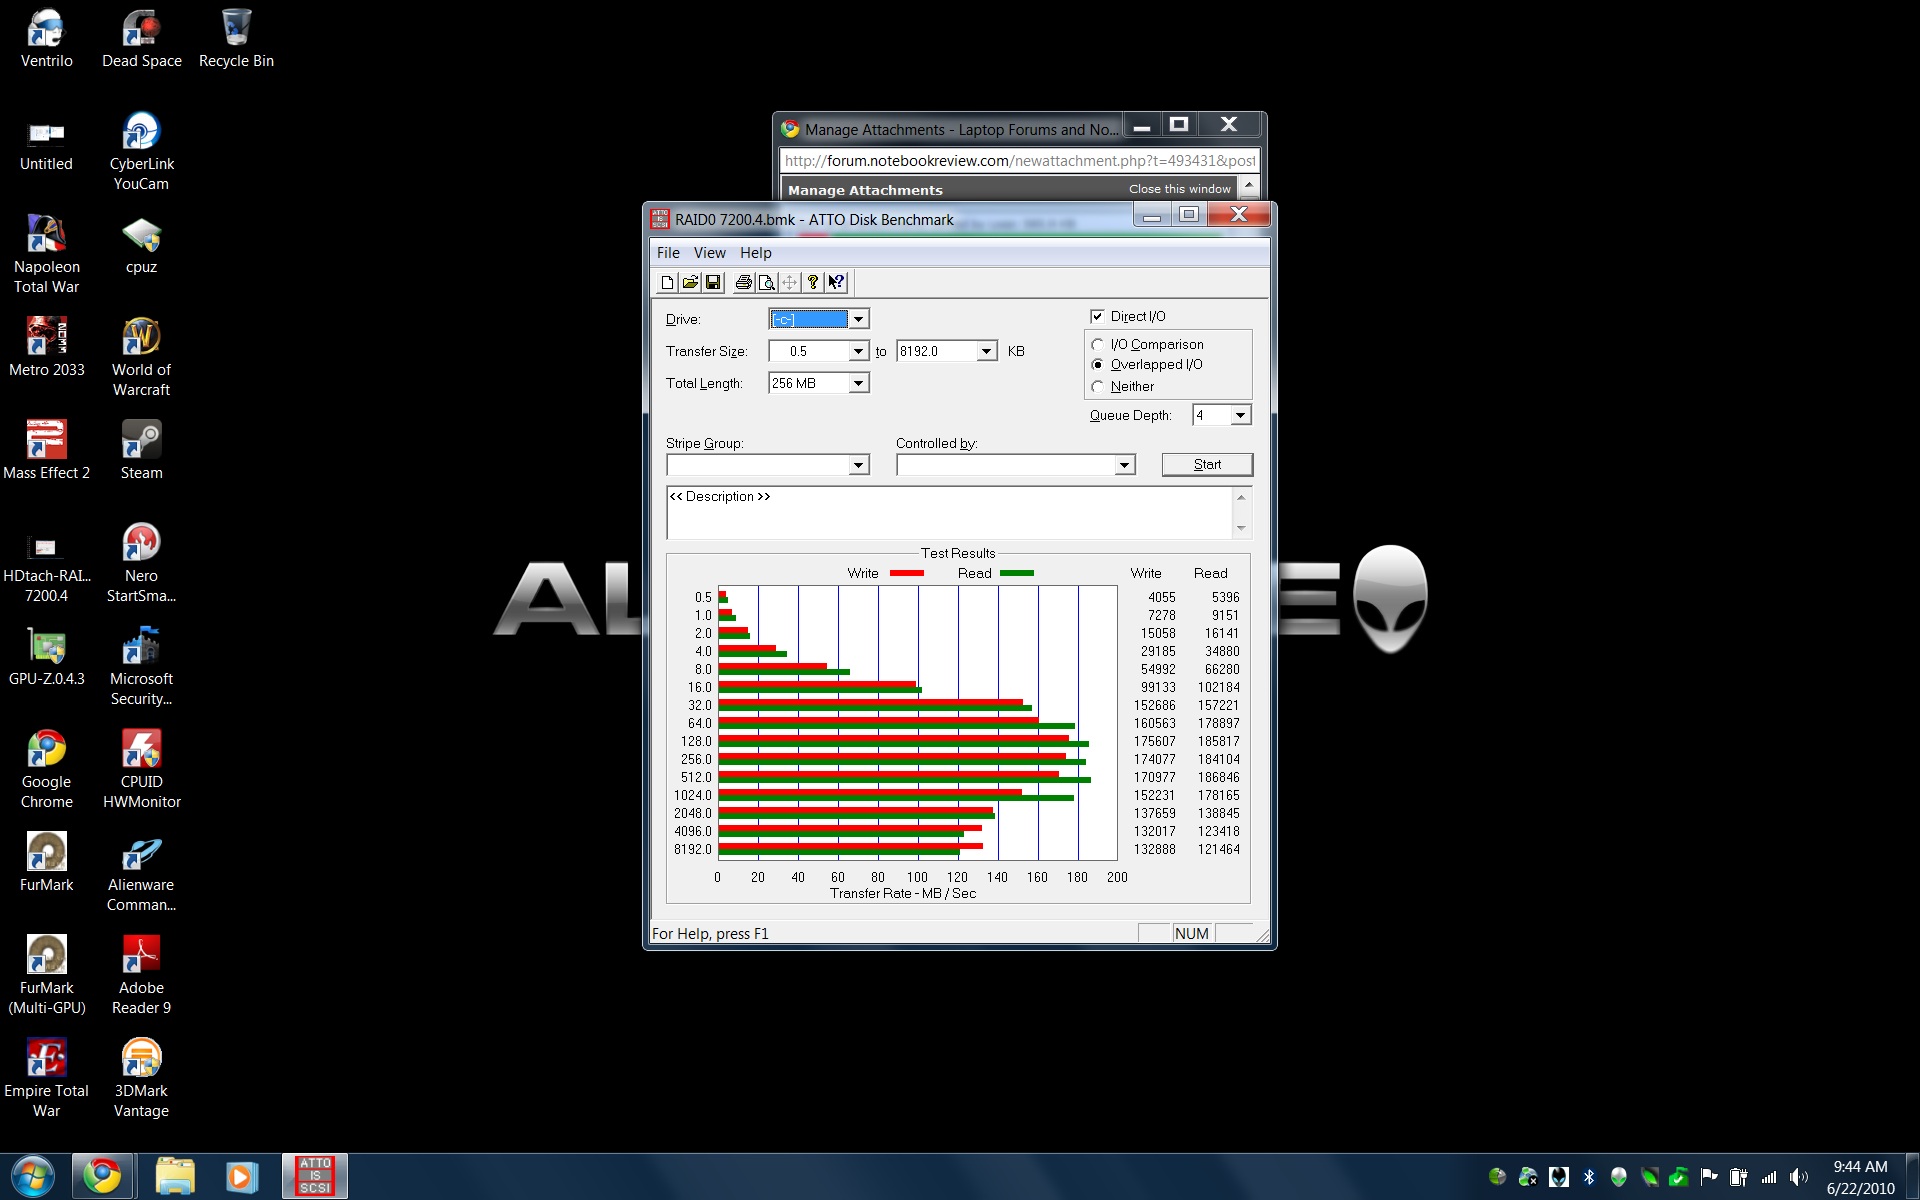Click the read value 186846 in results

(x=1218, y=778)
